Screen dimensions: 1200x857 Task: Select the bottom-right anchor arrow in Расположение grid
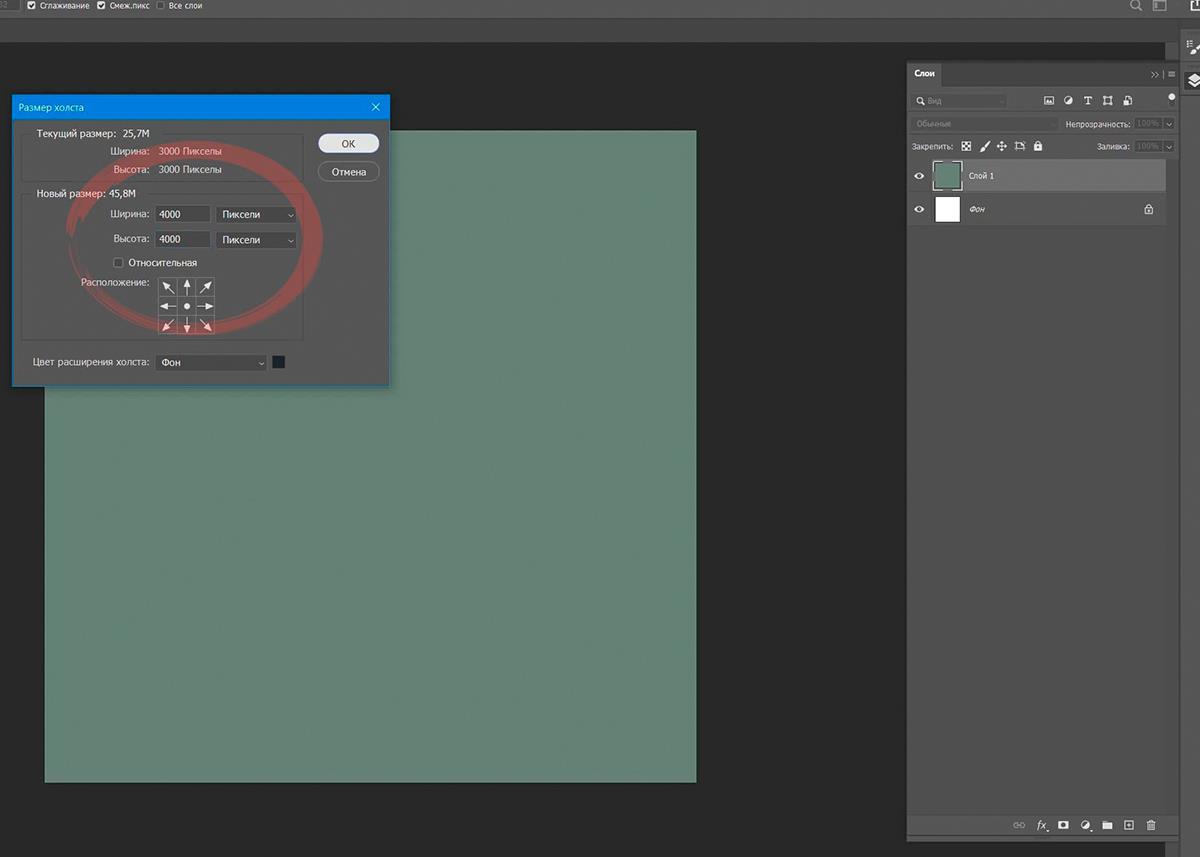click(x=206, y=324)
